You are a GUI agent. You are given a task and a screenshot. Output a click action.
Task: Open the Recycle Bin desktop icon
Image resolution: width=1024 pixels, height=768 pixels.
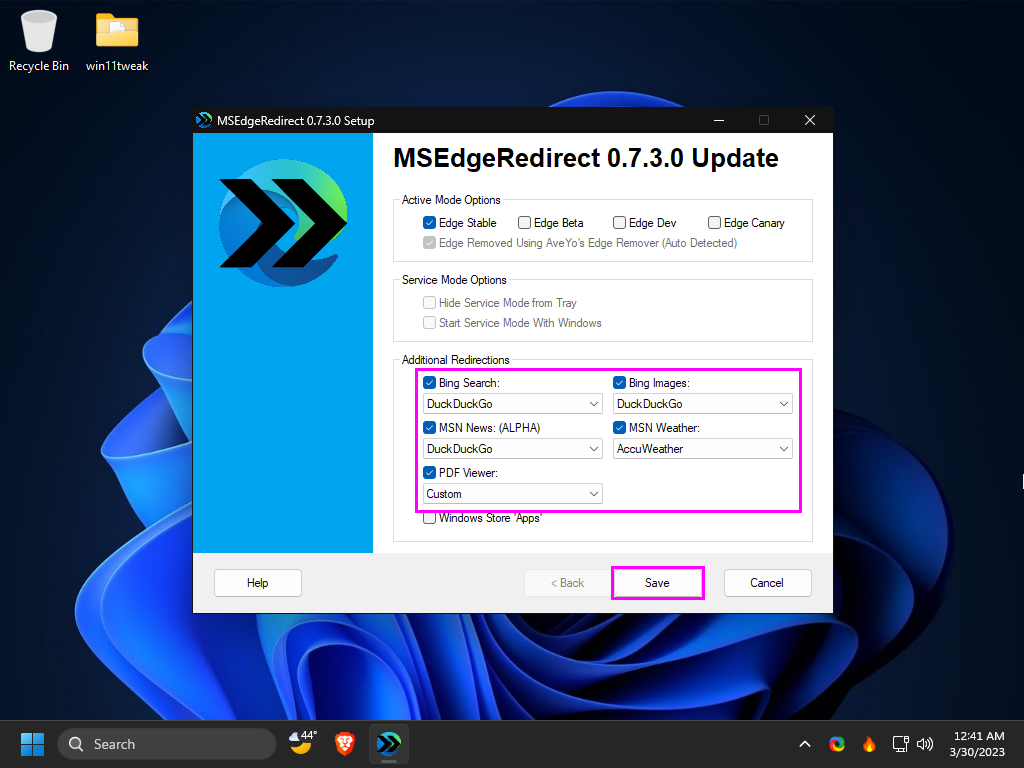click(39, 40)
